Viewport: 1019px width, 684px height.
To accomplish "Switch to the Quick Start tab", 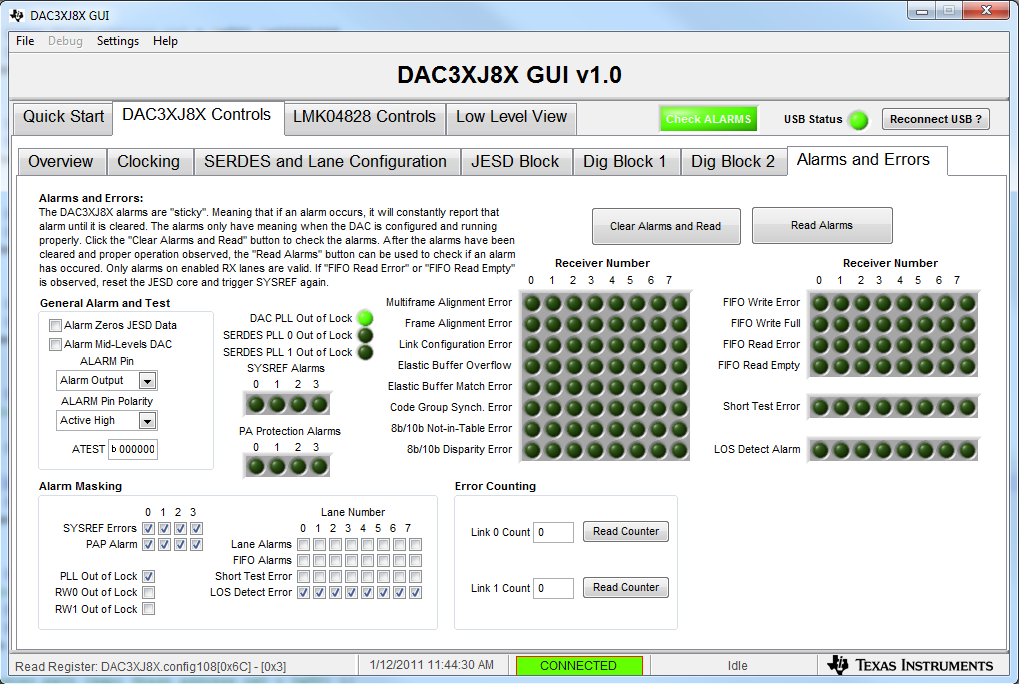I will 63,117.
